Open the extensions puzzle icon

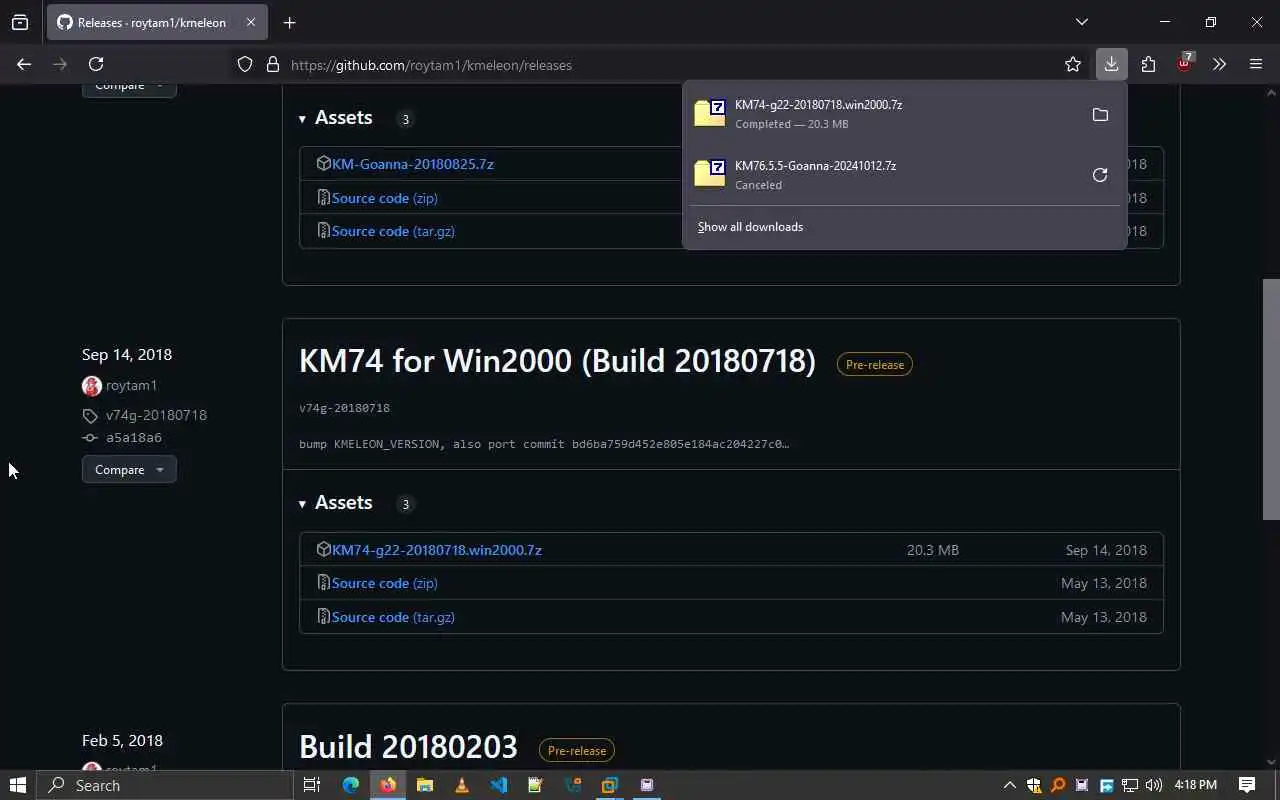[x=1148, y=64]
